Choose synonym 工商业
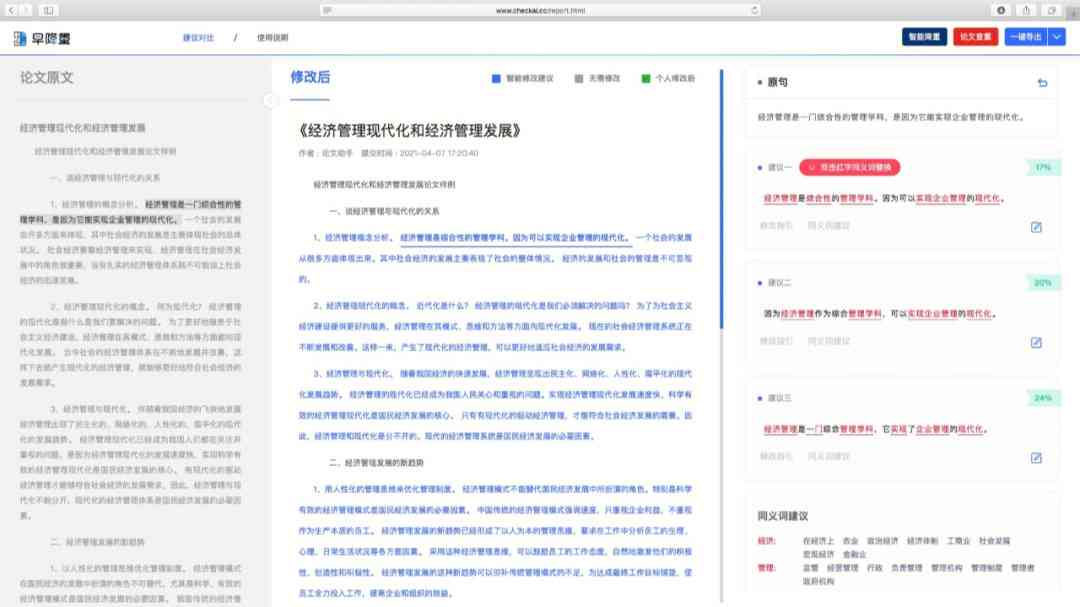Image resolution: width=1080 pixels, height=607 pixels. pyautogui.click(x=958, y=541)
